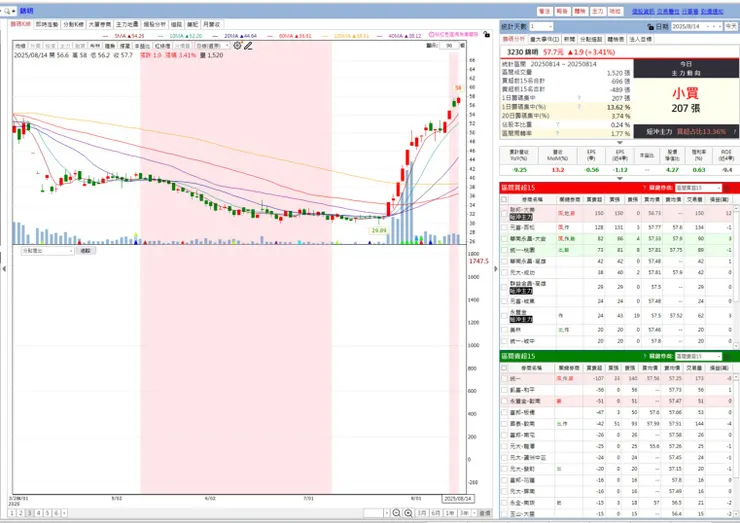
Task: Switch to 即時走勢 tab
Action: click(x=47, y=24)
